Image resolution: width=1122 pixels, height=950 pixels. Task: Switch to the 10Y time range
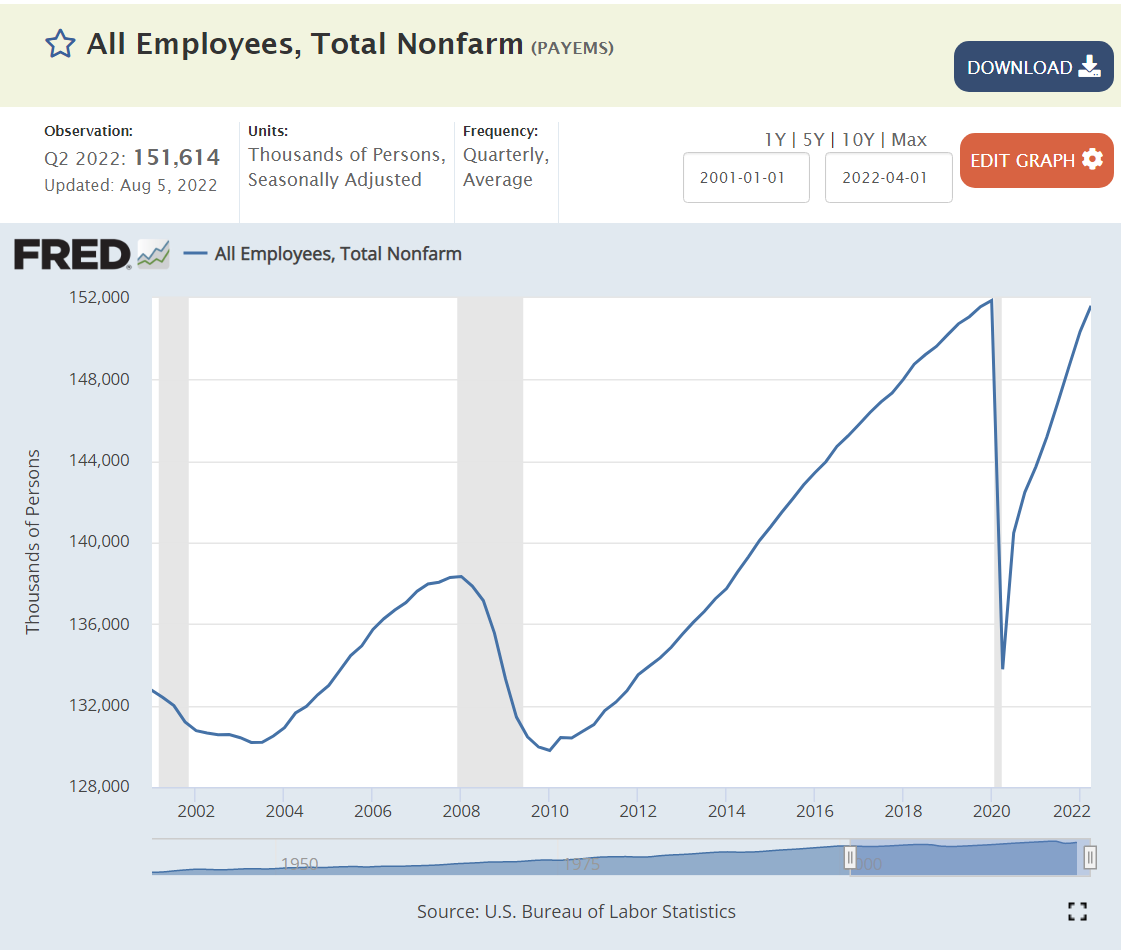point(858,140)
